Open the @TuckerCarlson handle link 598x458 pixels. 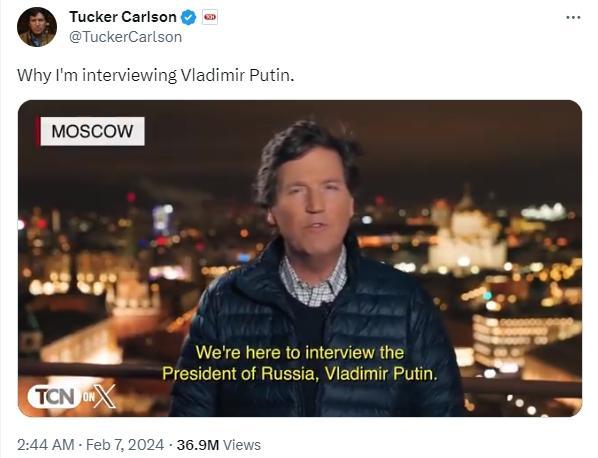click(x=125, y=37)
